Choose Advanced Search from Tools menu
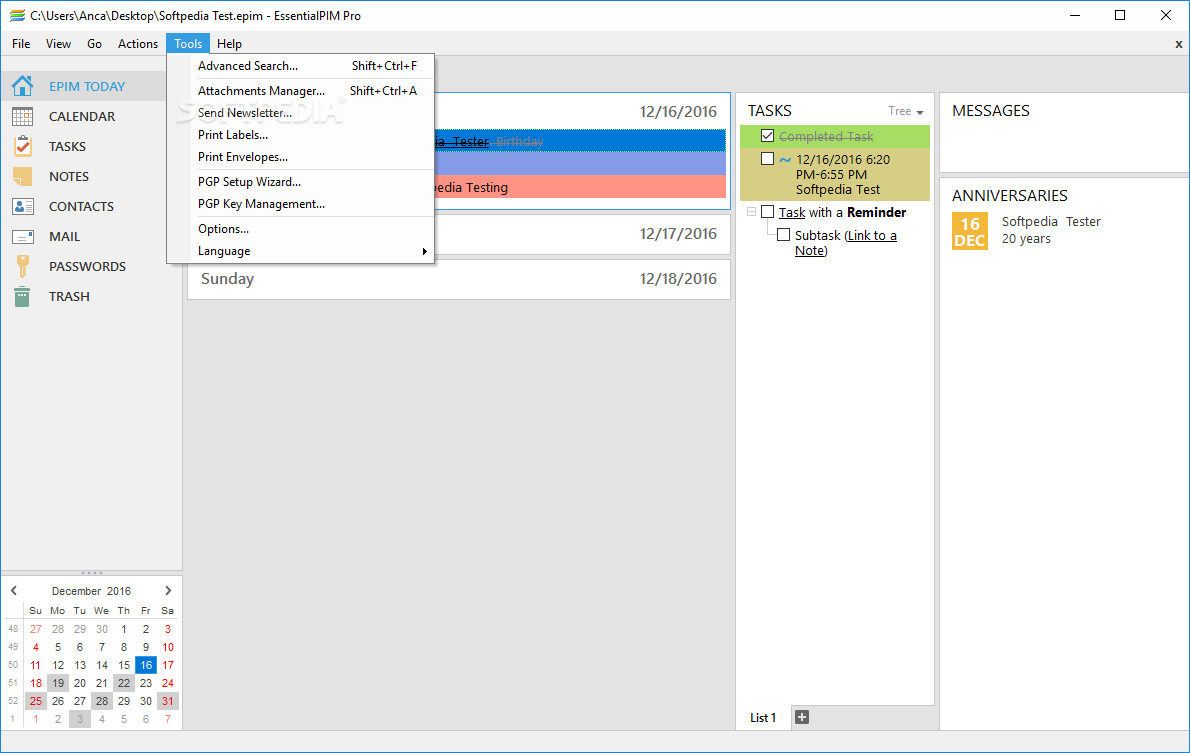1190x753 pixels. pyautogui.click(x=301, y=66)
